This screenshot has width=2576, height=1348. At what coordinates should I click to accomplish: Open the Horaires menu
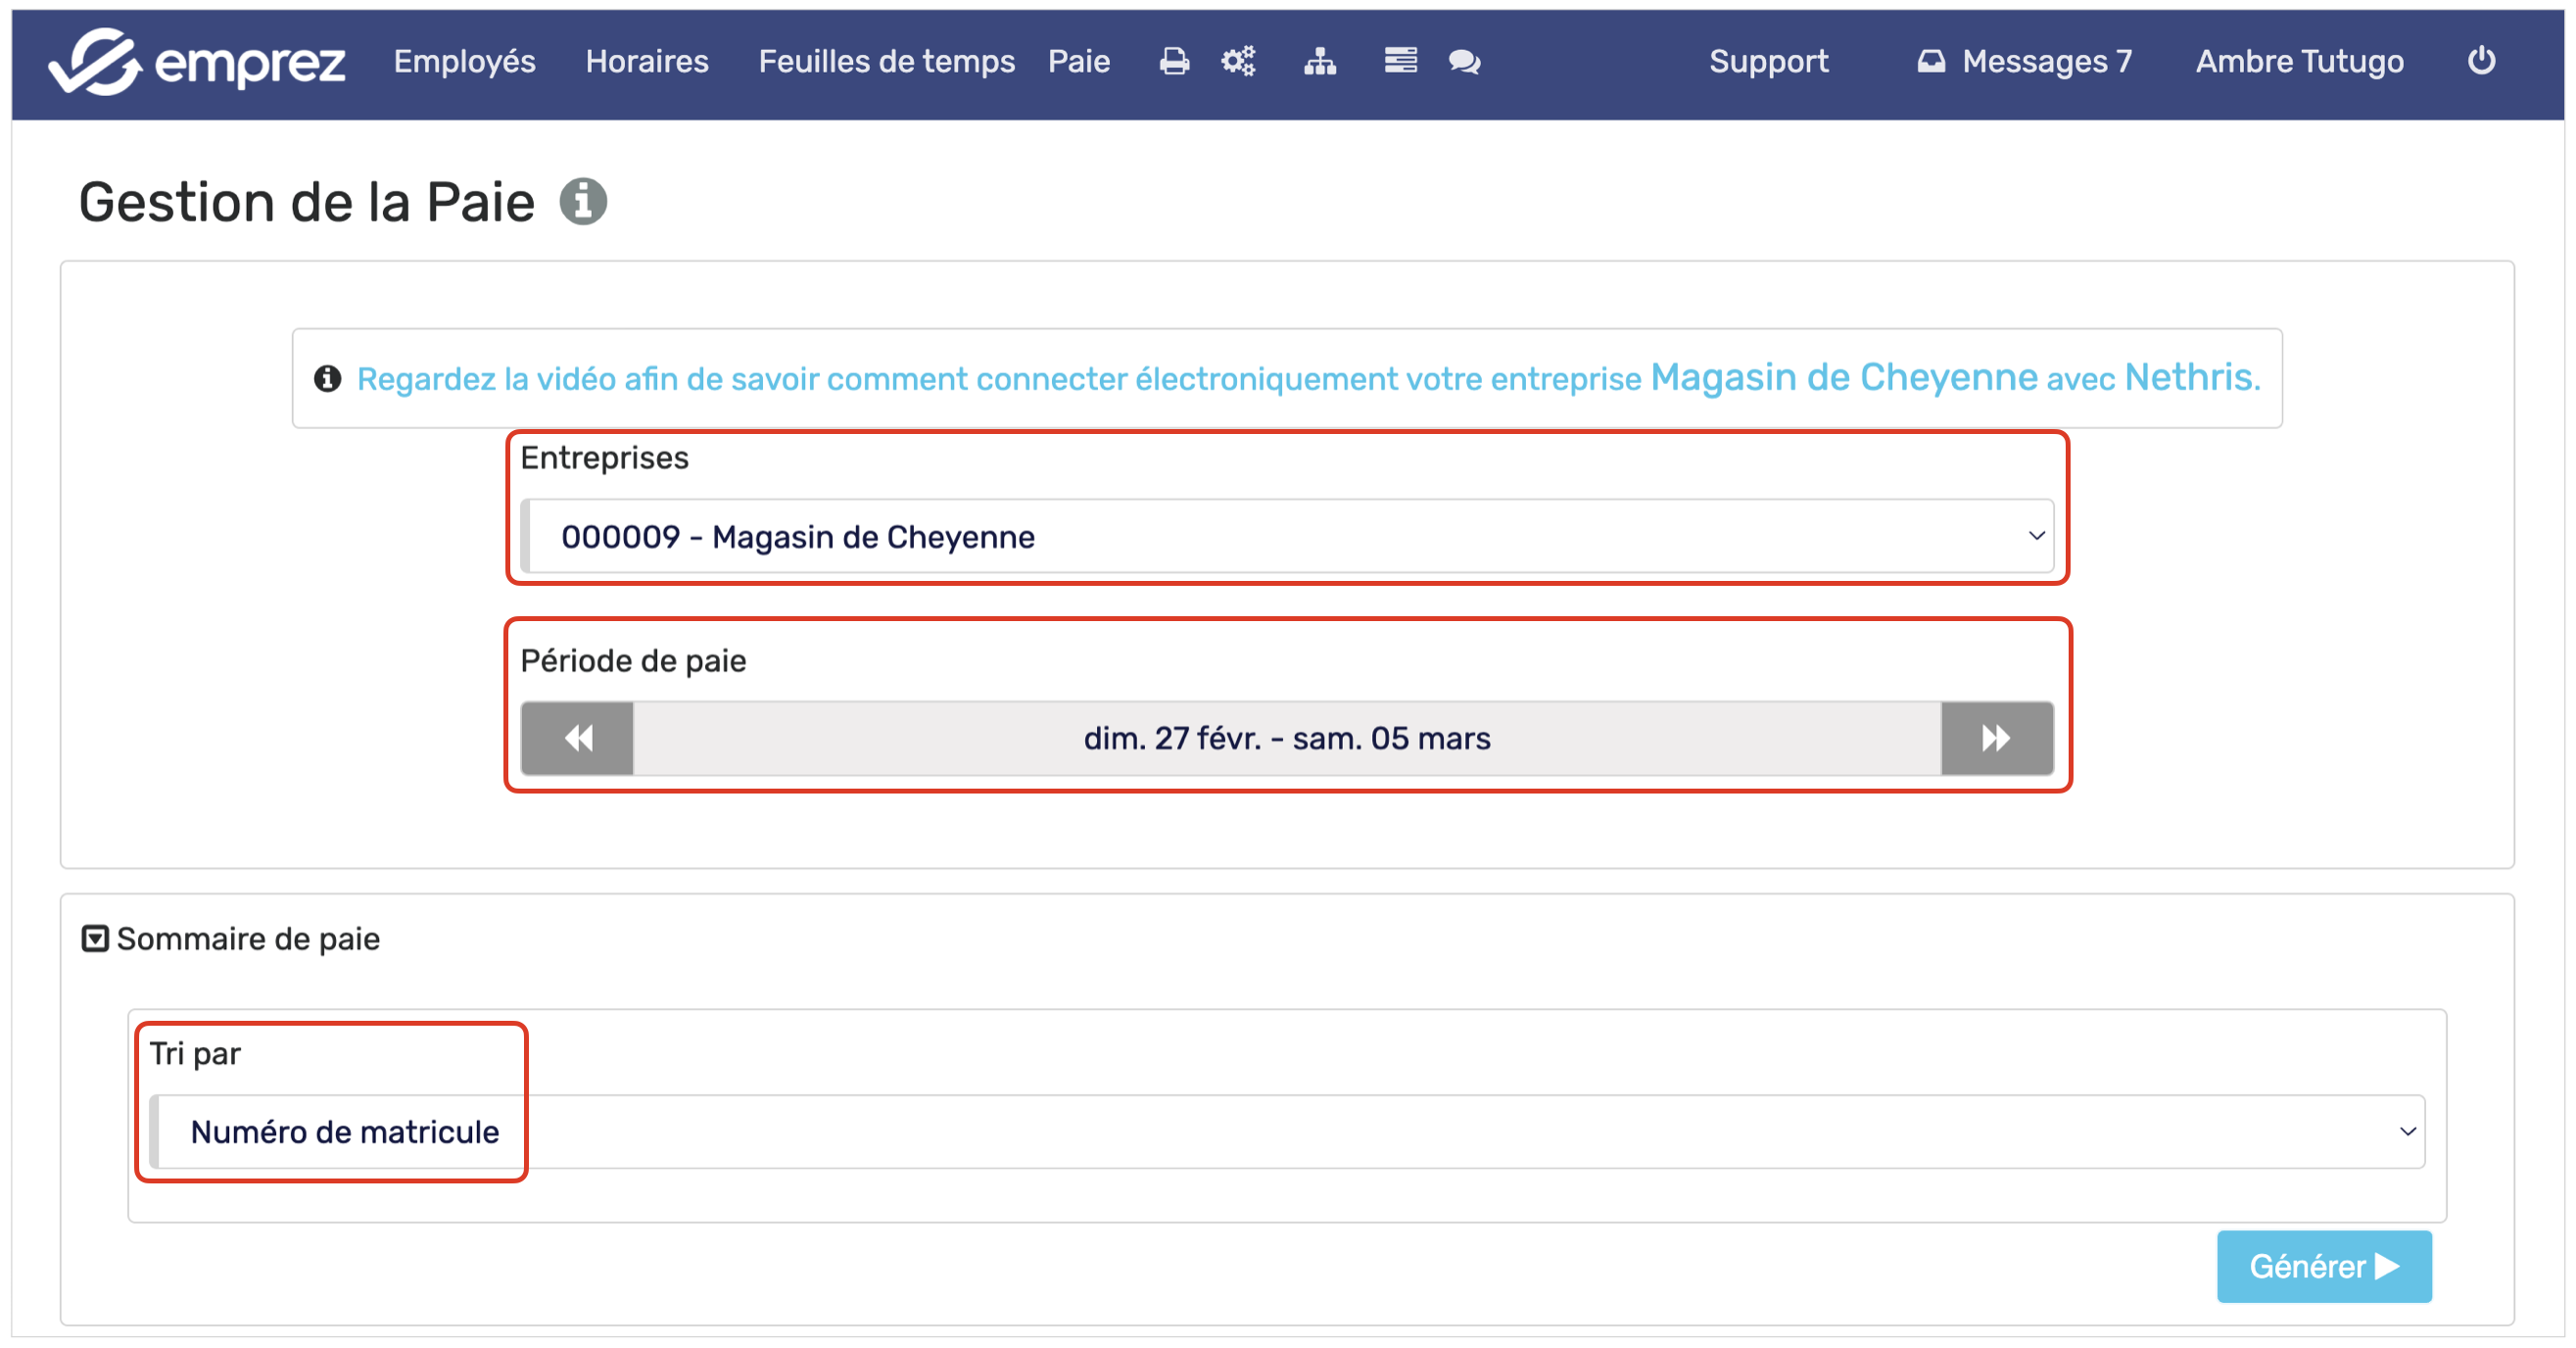pyautogui.click(x=647, y=62)
